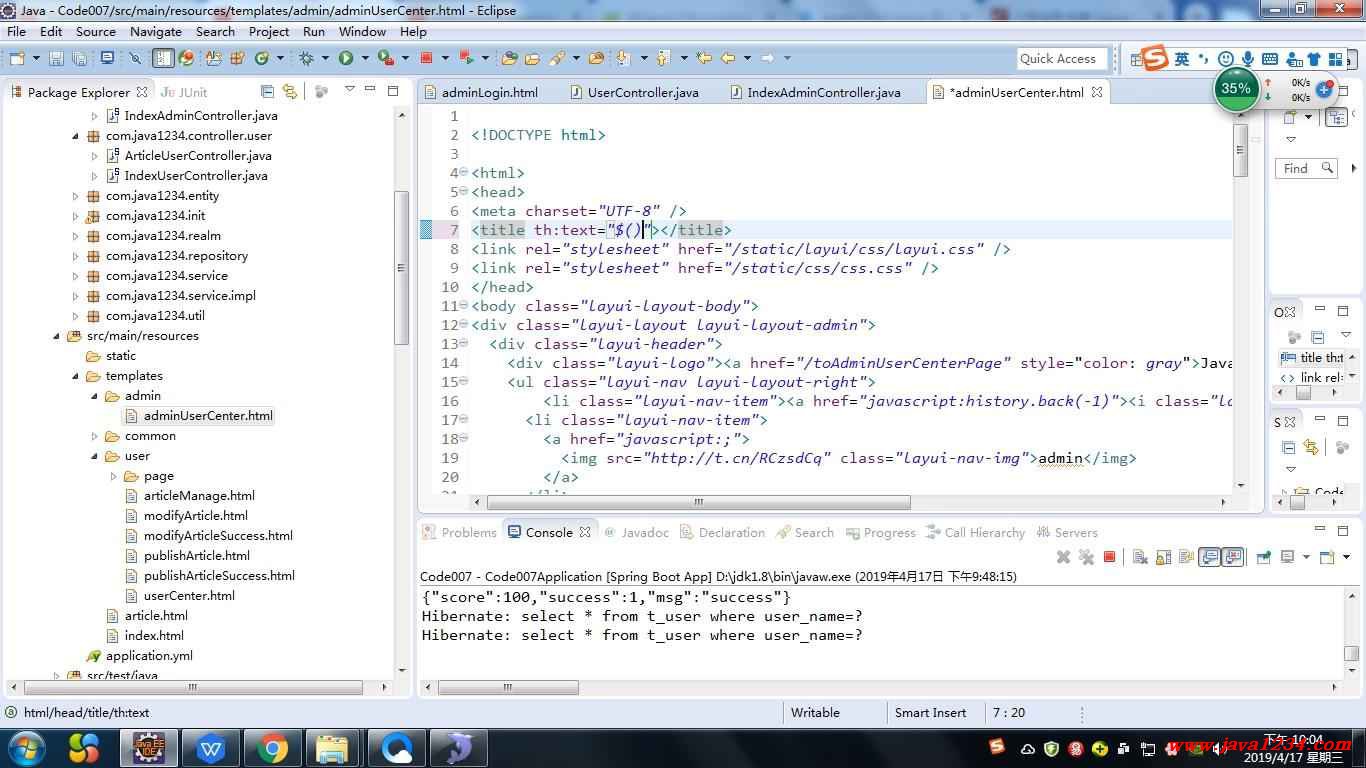The width and height of the screenshot is (1366, 768).
Task: Click the Debug bug icon in toolbar
Action: pyautogui.click(x=306, y=58)
